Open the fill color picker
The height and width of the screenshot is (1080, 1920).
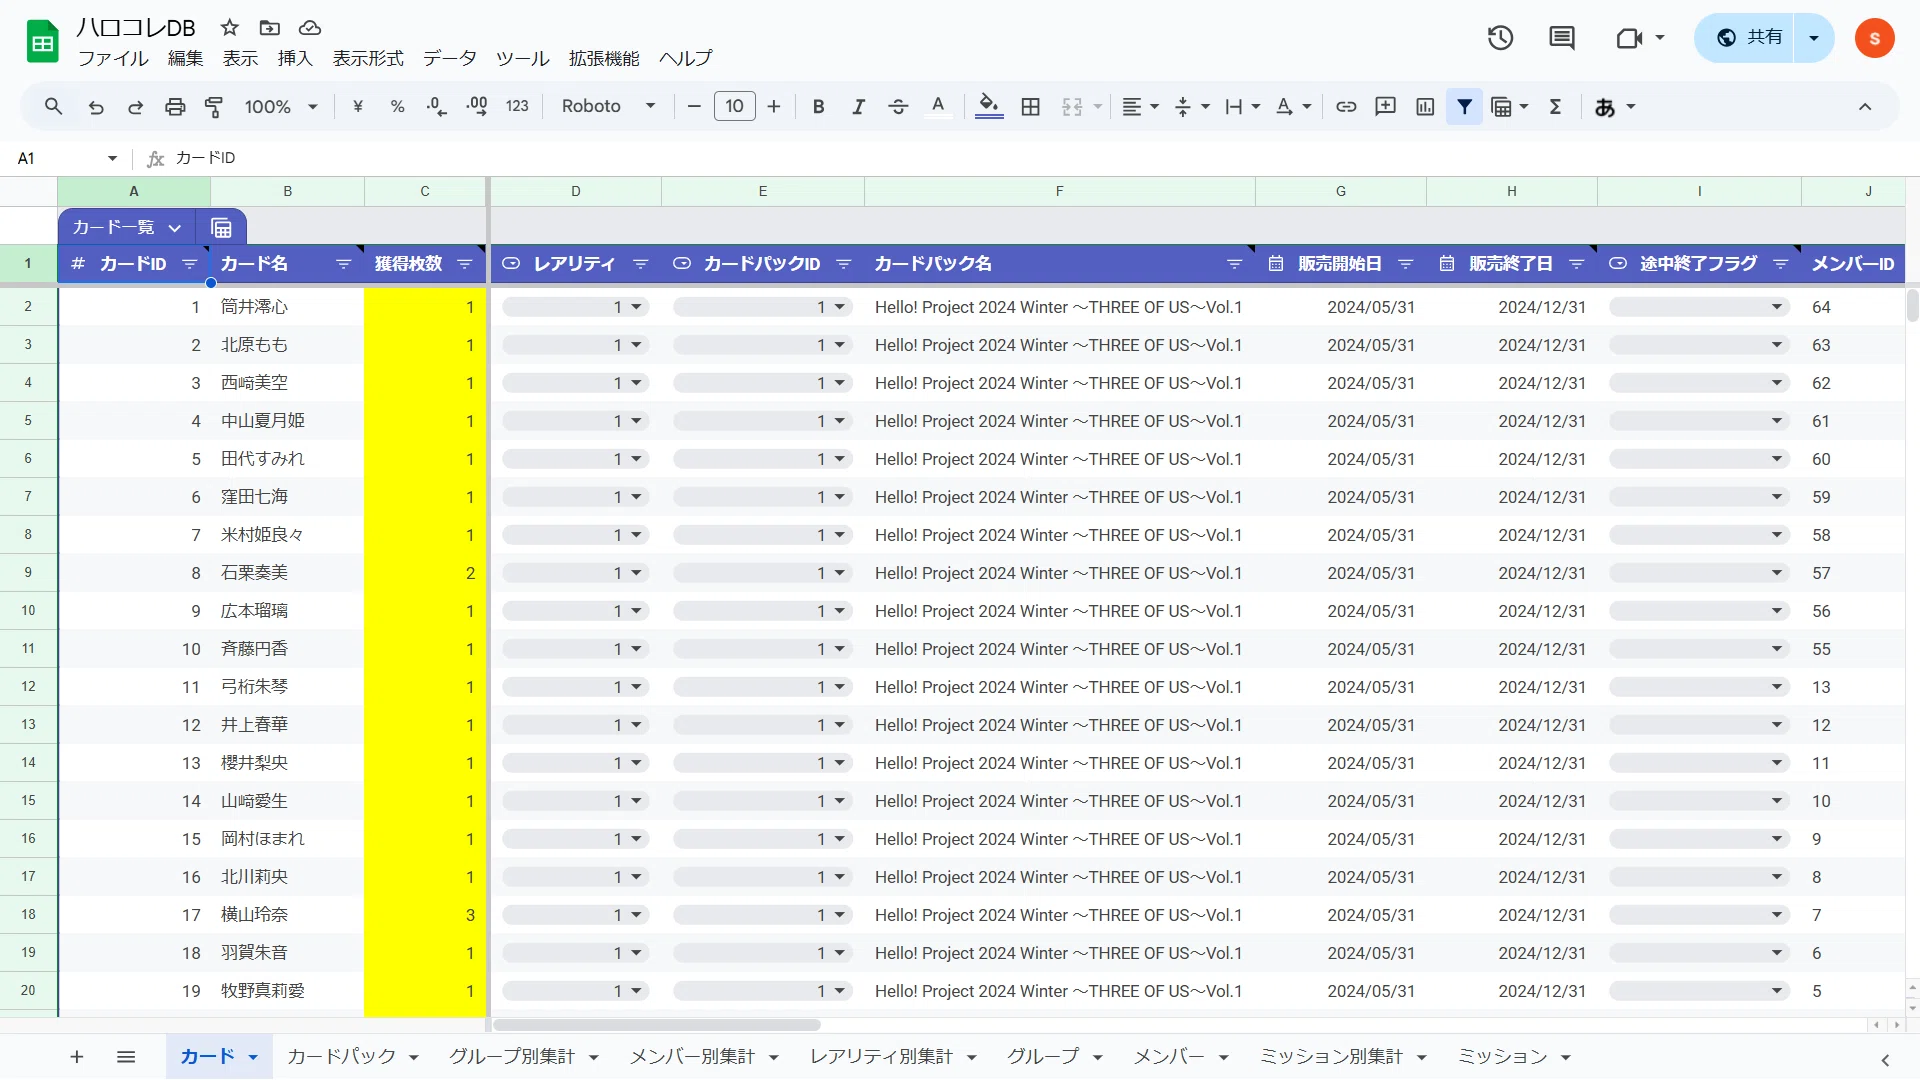(989, 106)
